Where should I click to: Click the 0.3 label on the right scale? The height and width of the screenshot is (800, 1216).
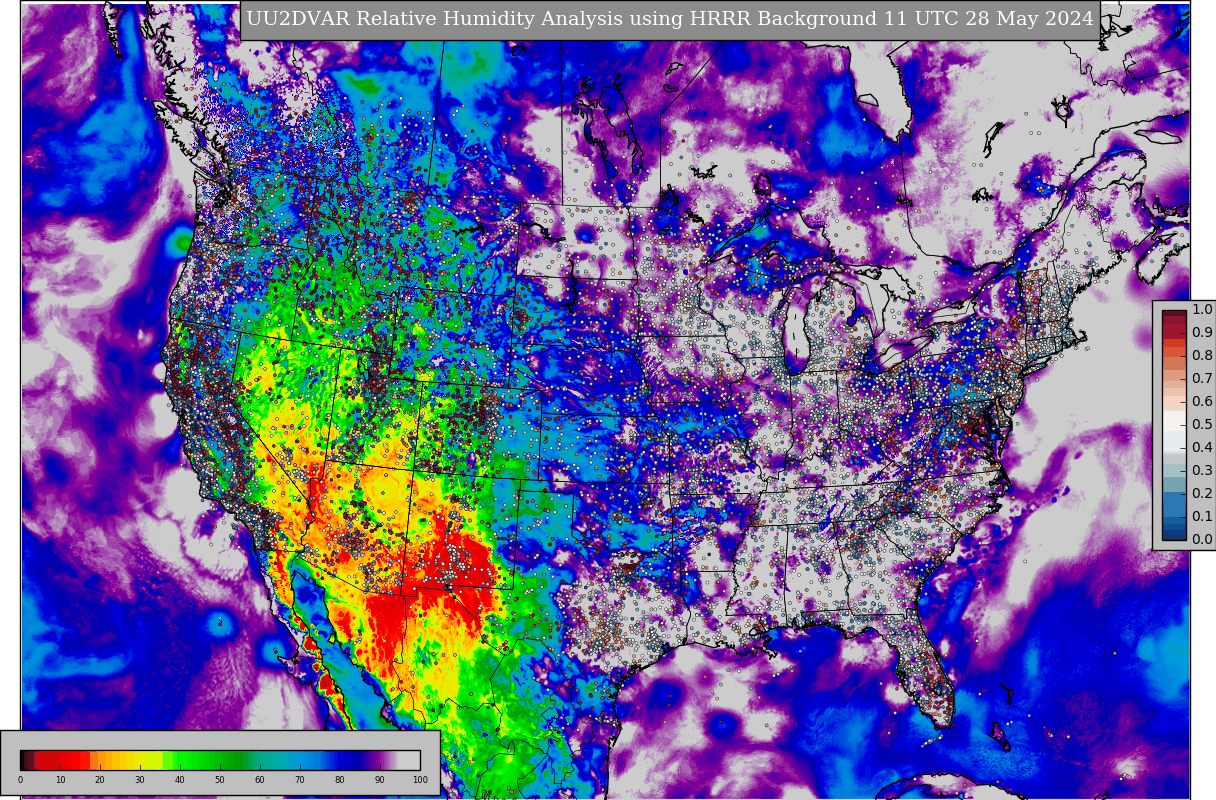[x=1202, y=470]
